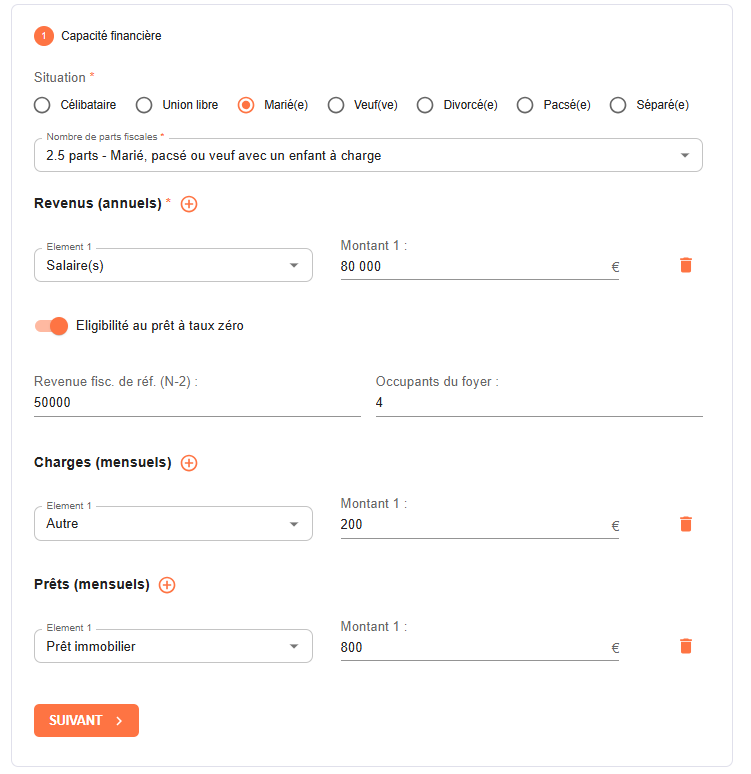Choose the Divorcé(e) situation
Screen dimensions: 751x774
[x=425, y=105]
